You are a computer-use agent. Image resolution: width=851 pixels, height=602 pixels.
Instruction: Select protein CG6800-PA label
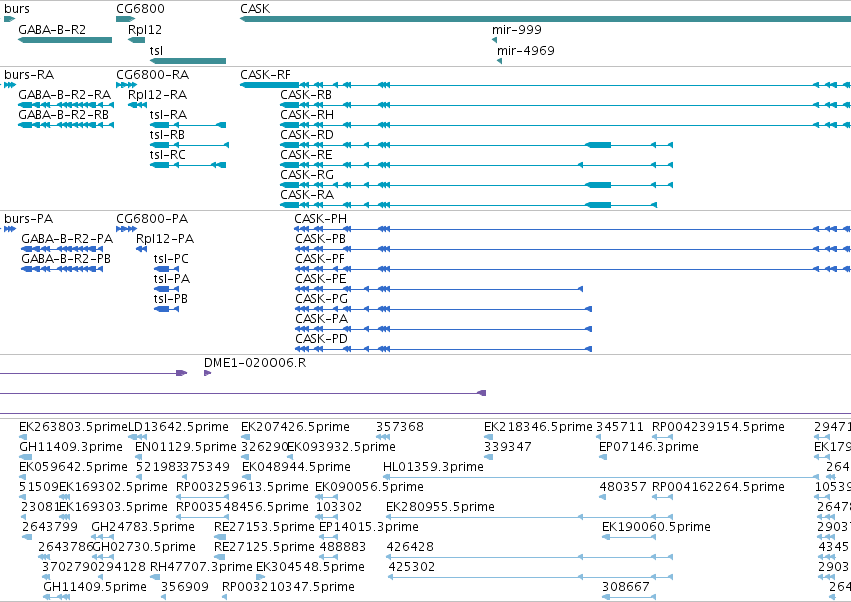tap(152, 219)
